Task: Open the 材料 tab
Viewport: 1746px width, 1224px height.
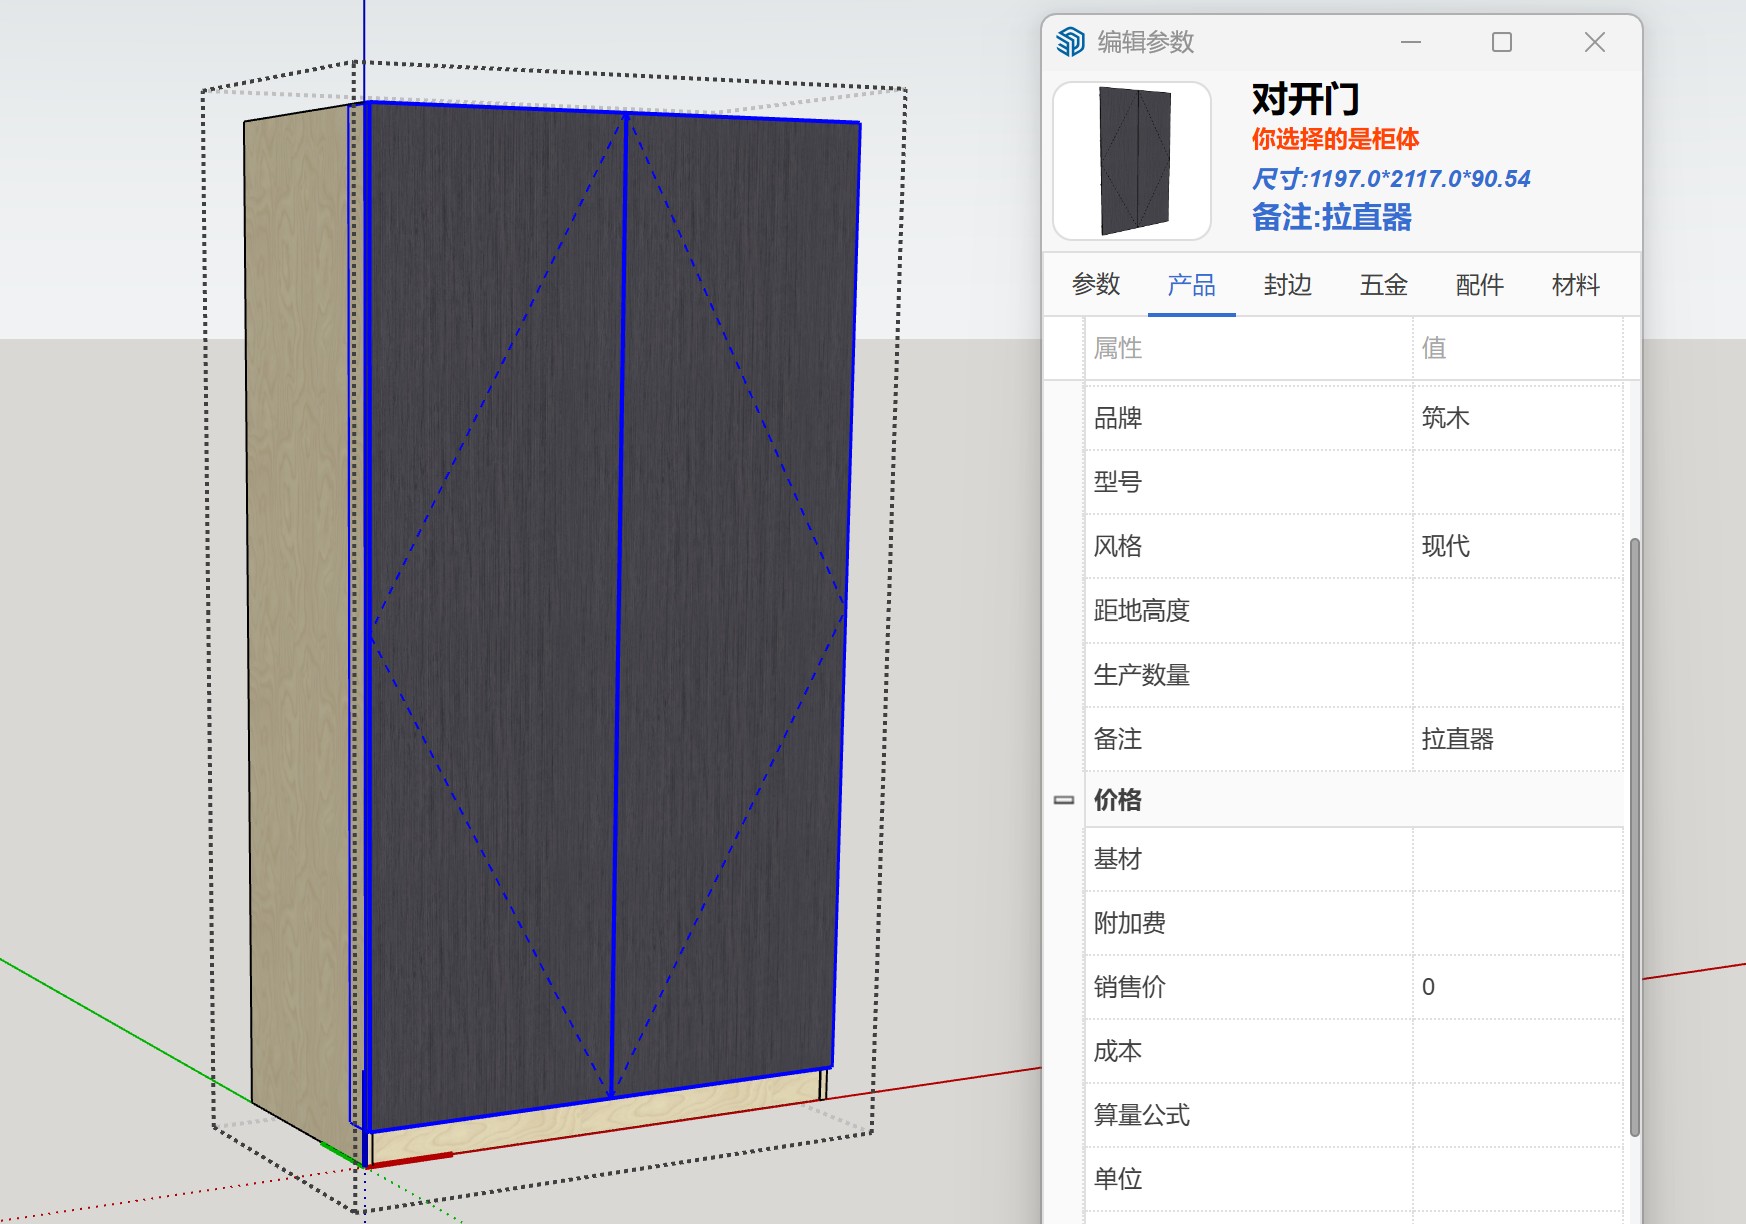Action: [x=1573, y=285]
